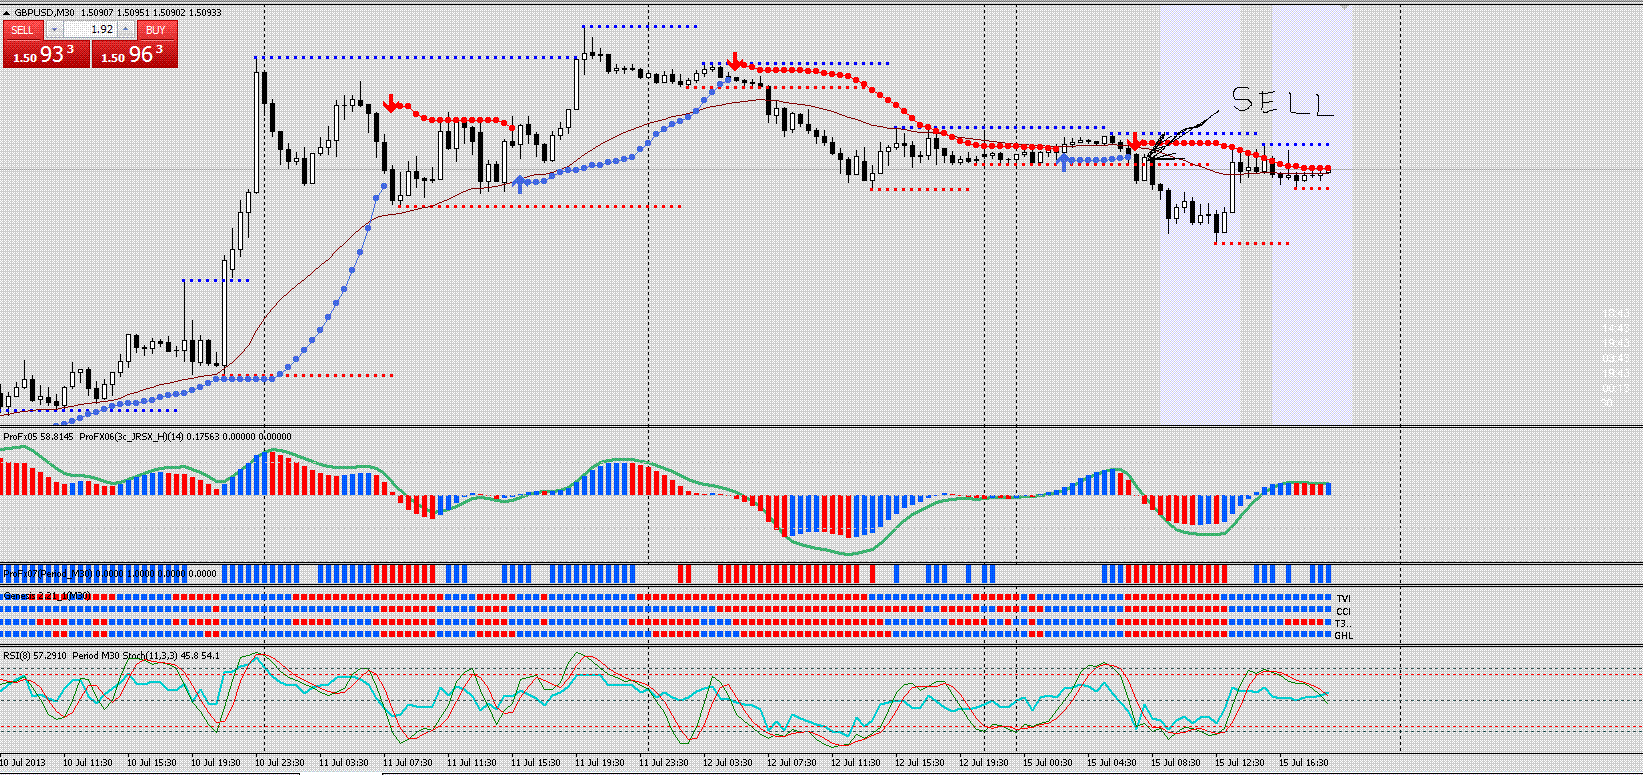The width and height of the screenshot is (1643, 775).
Task: Select the blue buy arrow near 15 Jul 00:30
Action: (x=1063, y=161)
